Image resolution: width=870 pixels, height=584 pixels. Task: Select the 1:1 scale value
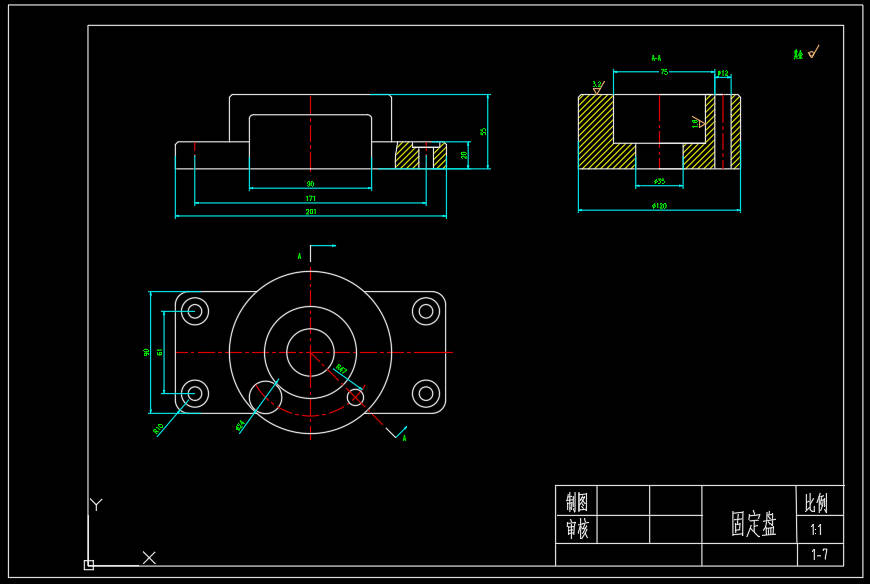click(x=816, y=530)
